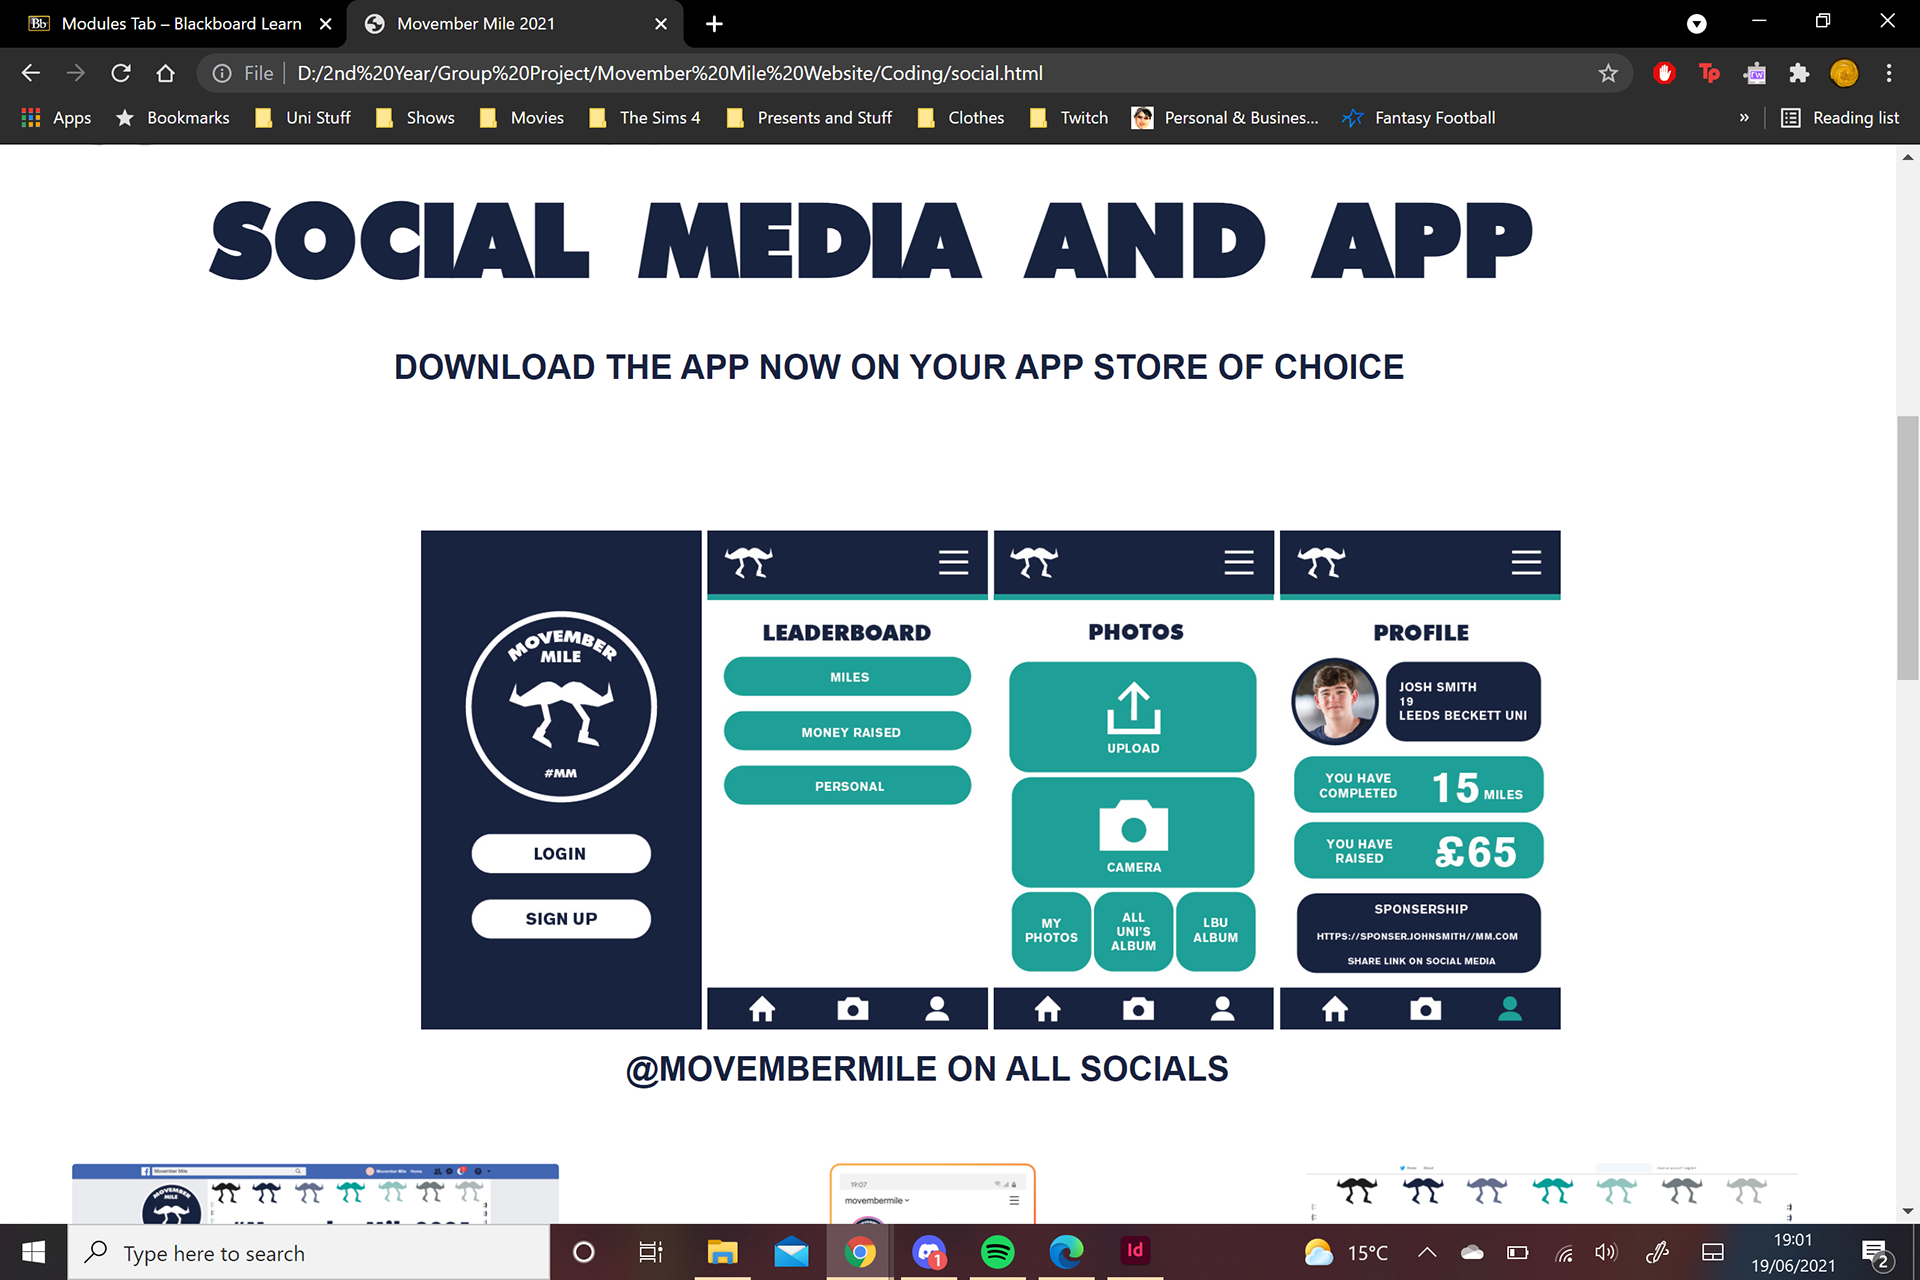Open the Reading list panel
The height and width of the screenshot is (1280, 1920).
1840,118
